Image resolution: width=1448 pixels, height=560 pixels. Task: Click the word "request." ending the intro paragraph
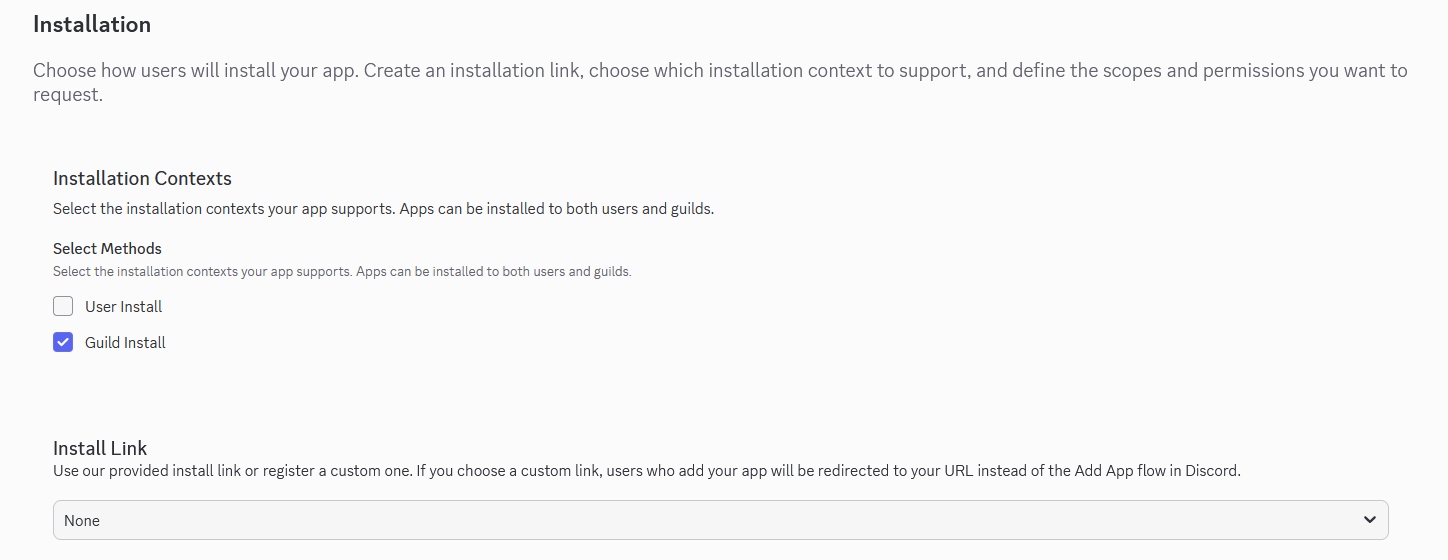point(68,96)
